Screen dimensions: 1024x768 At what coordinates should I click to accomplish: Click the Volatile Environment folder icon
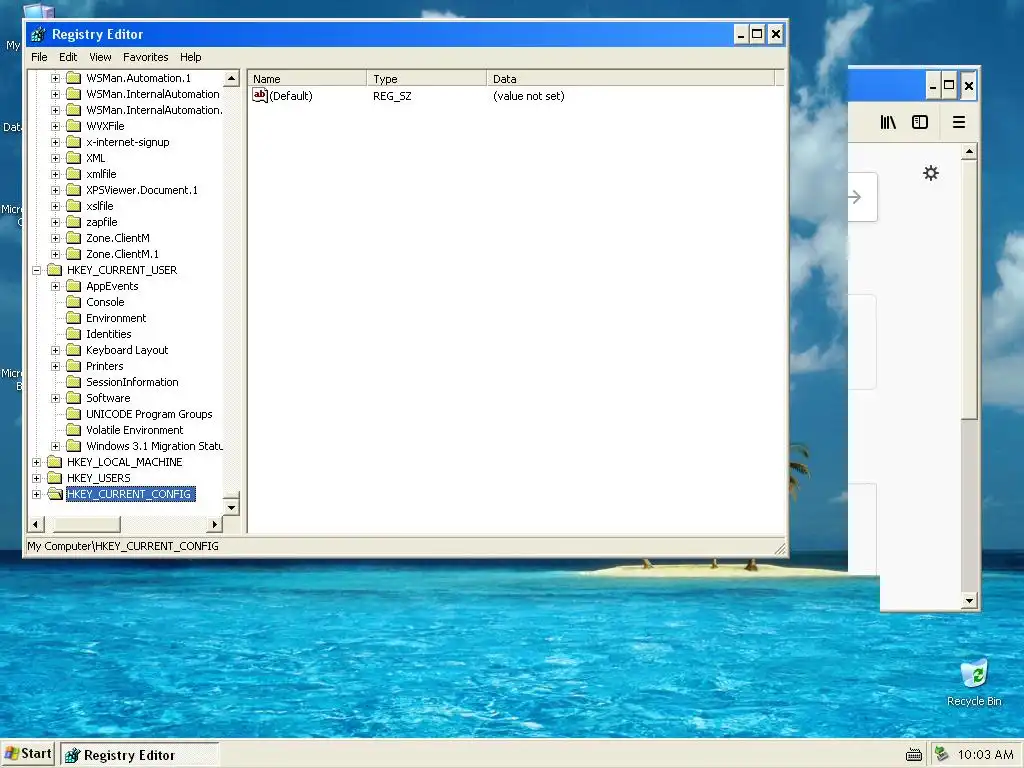click(74, 430)
